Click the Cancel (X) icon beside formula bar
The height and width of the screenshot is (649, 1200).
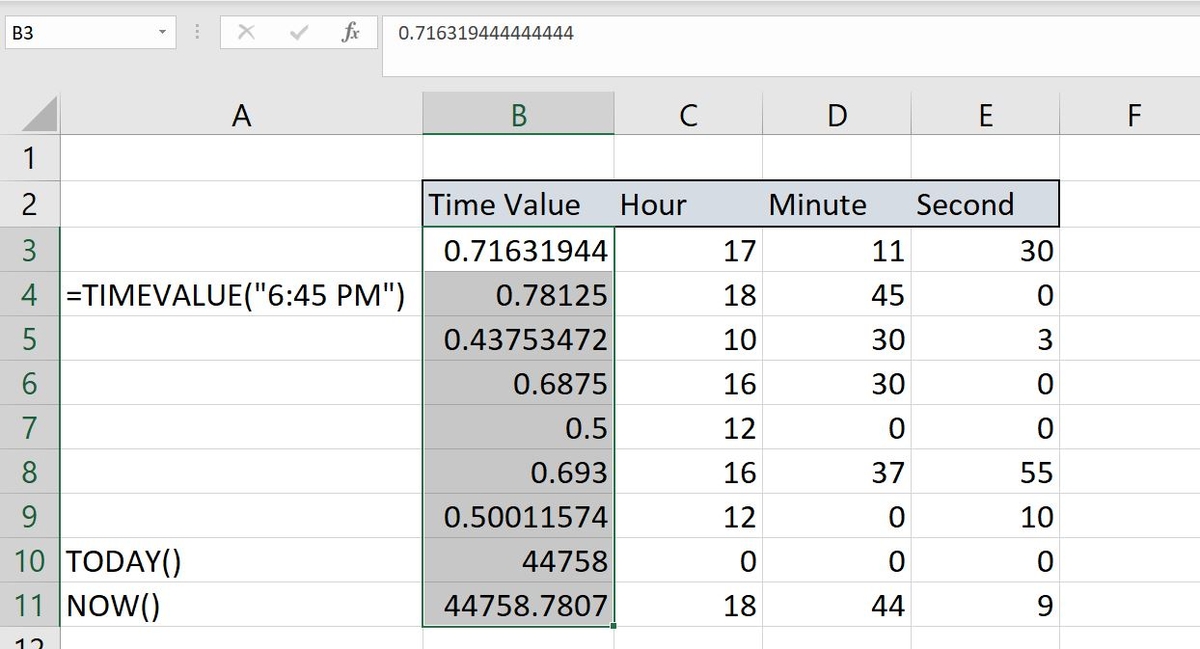[247, 31]
